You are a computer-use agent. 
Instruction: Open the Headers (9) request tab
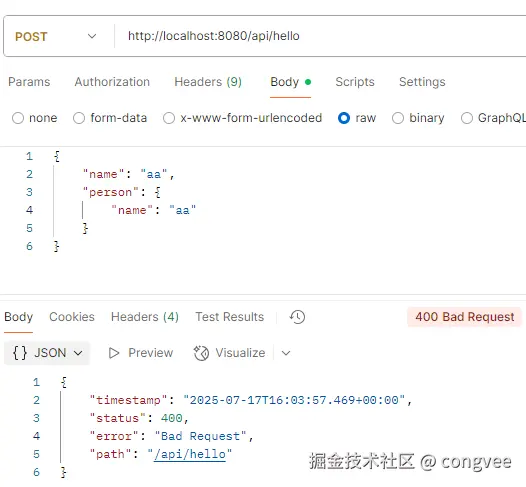click(208, 82)
